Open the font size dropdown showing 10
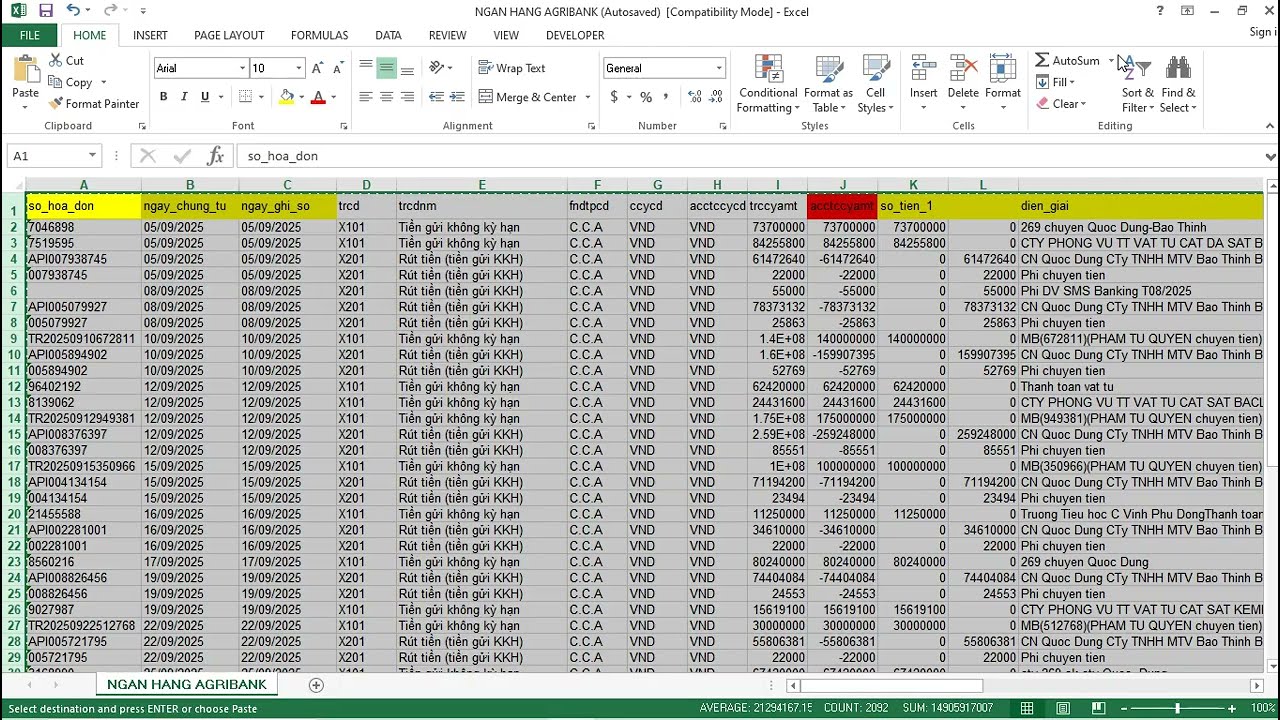1280x720 pixels. pos(298,68)
